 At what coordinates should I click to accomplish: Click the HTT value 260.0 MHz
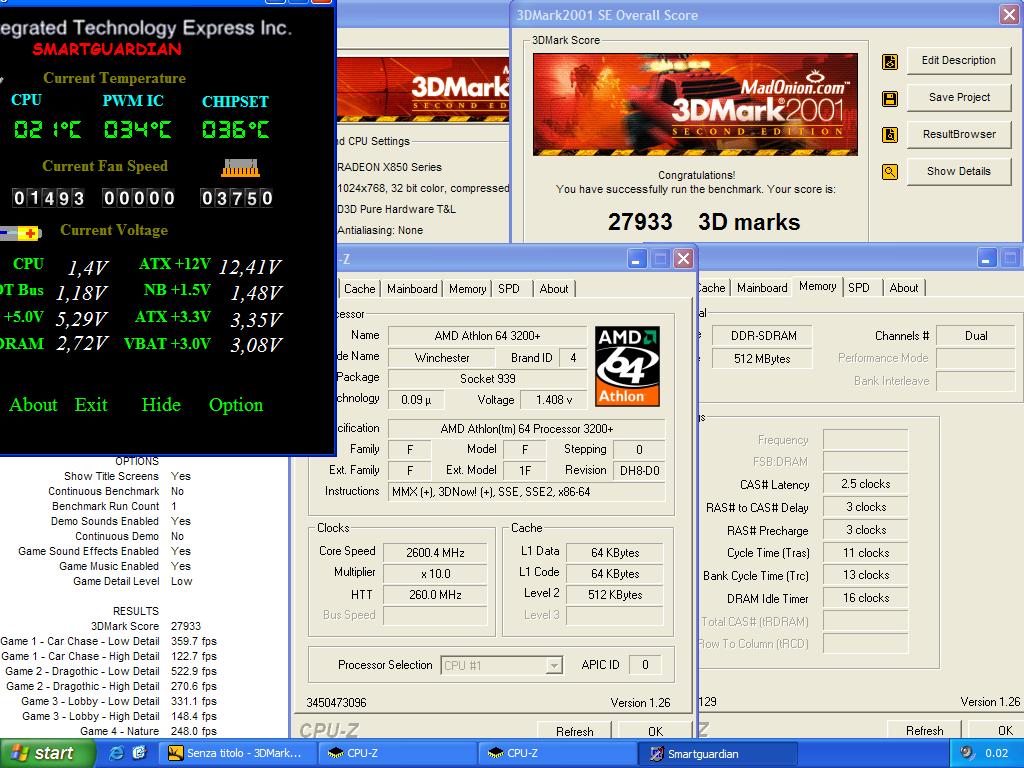435,595
